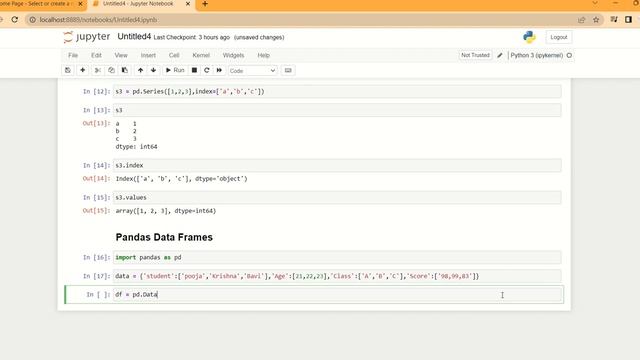The height and width of the screenshot is (360, 640).
Task: Save notebook with the floppy disk icon
Action: point(68,70)
